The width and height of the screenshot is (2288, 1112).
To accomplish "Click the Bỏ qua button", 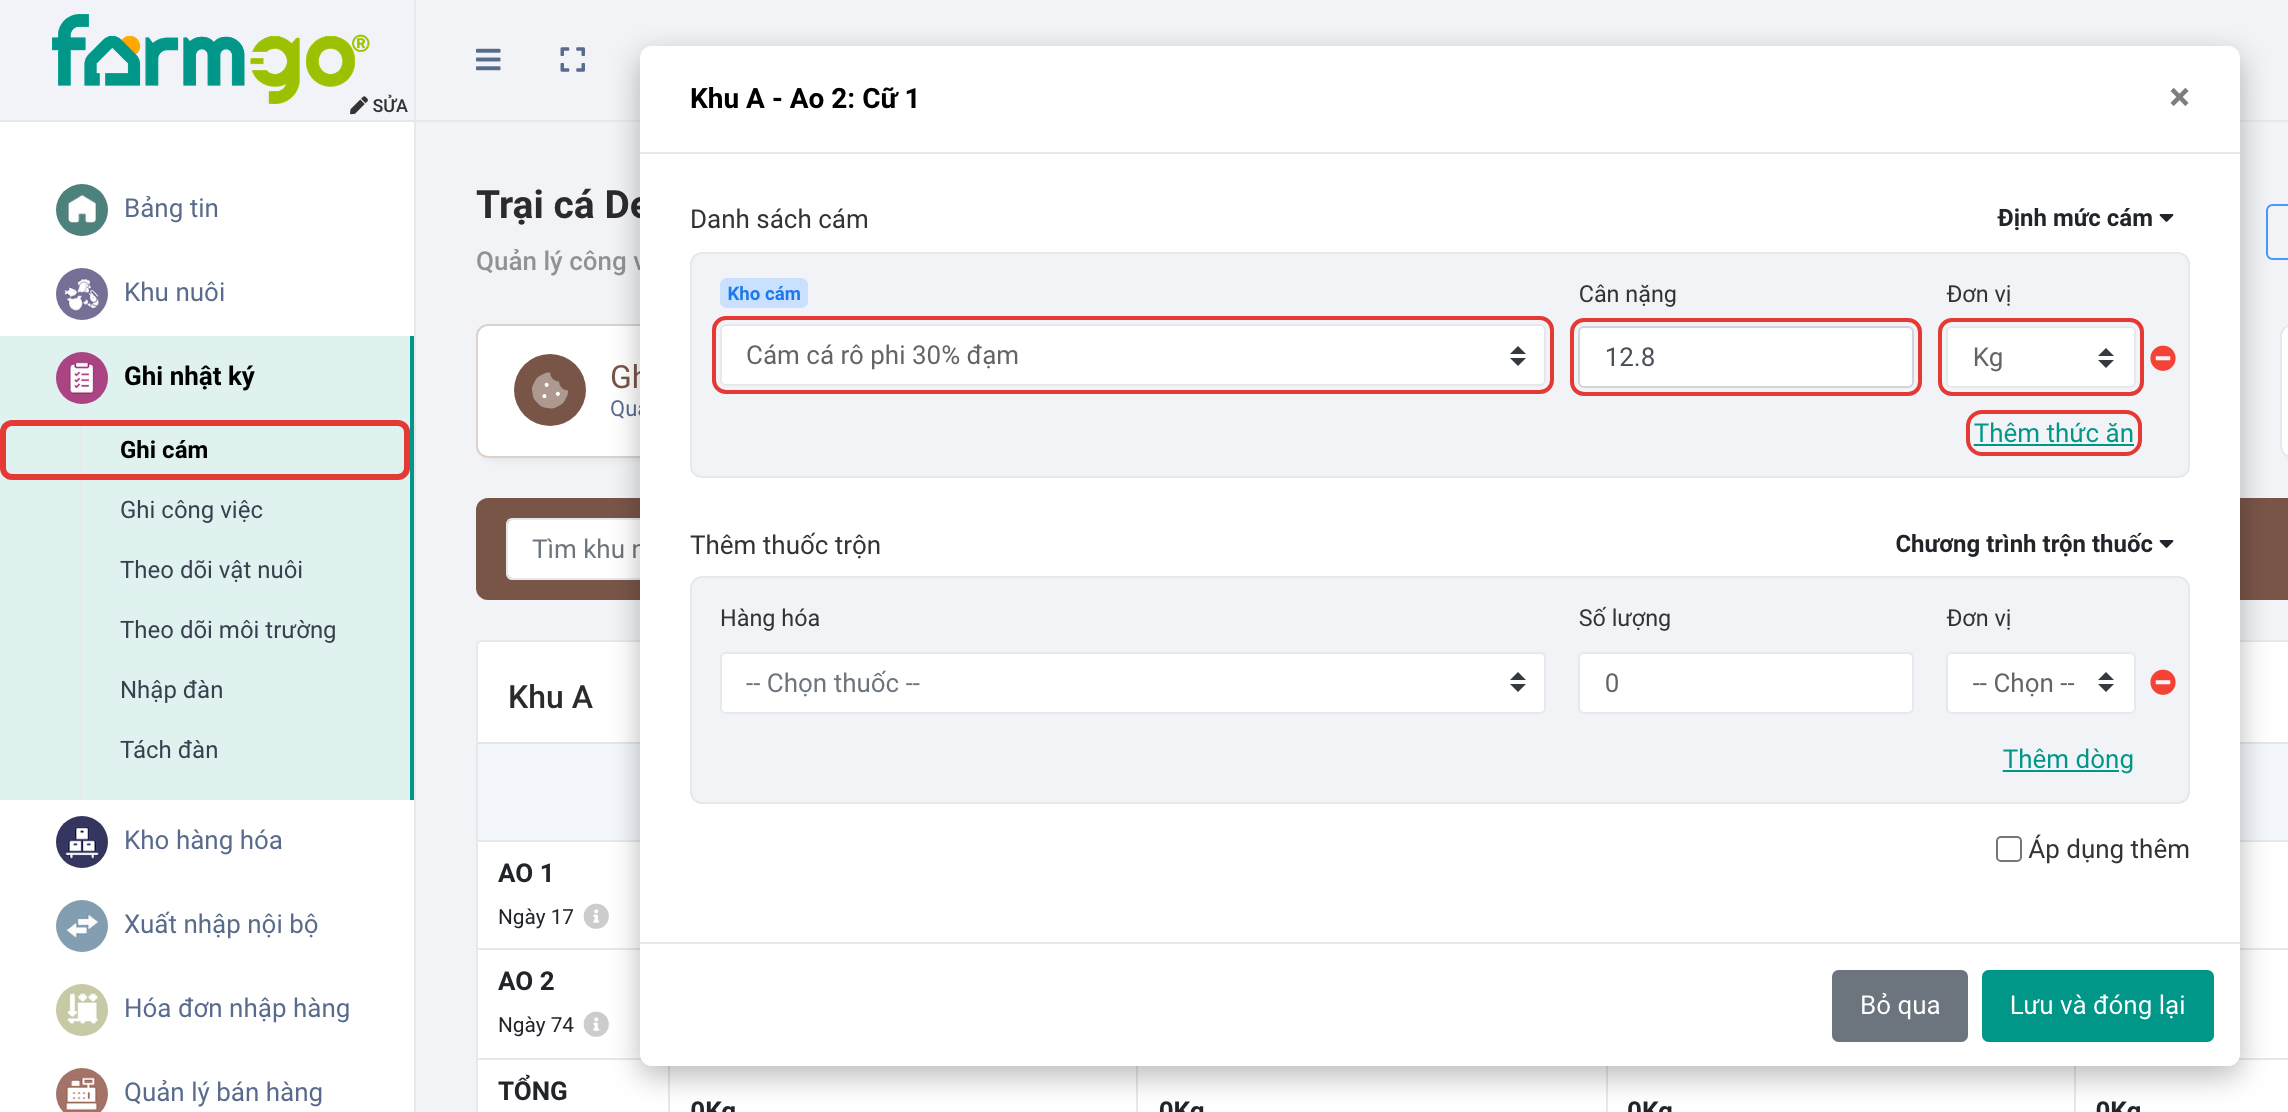I will coord(1900,1006).
